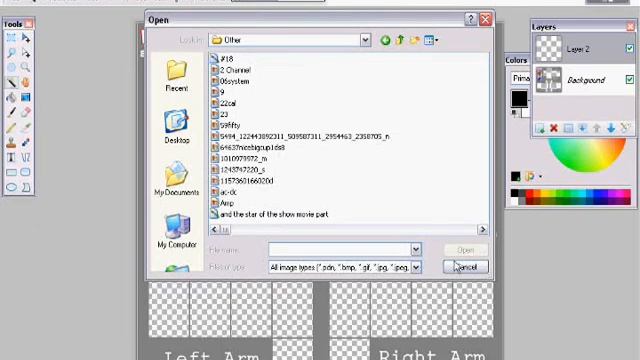The image size is (640, 360).
Task: Select the Pan hand tool
Action: [x=26, y=83]
